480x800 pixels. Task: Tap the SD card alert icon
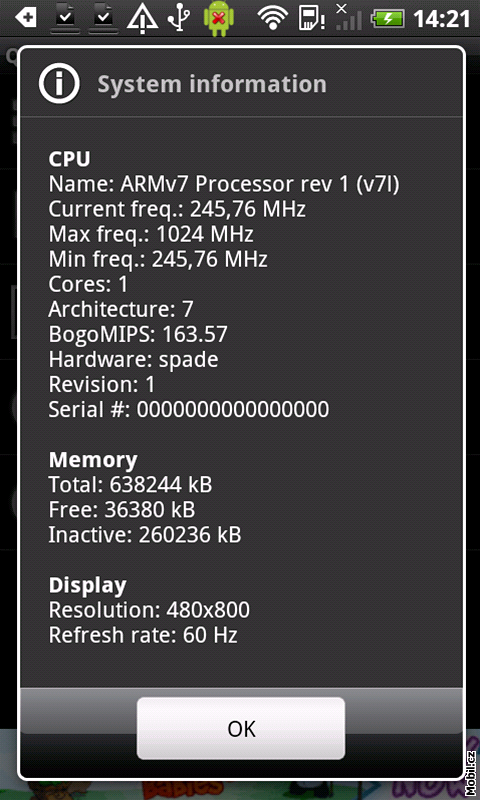[x=312, y=19]
